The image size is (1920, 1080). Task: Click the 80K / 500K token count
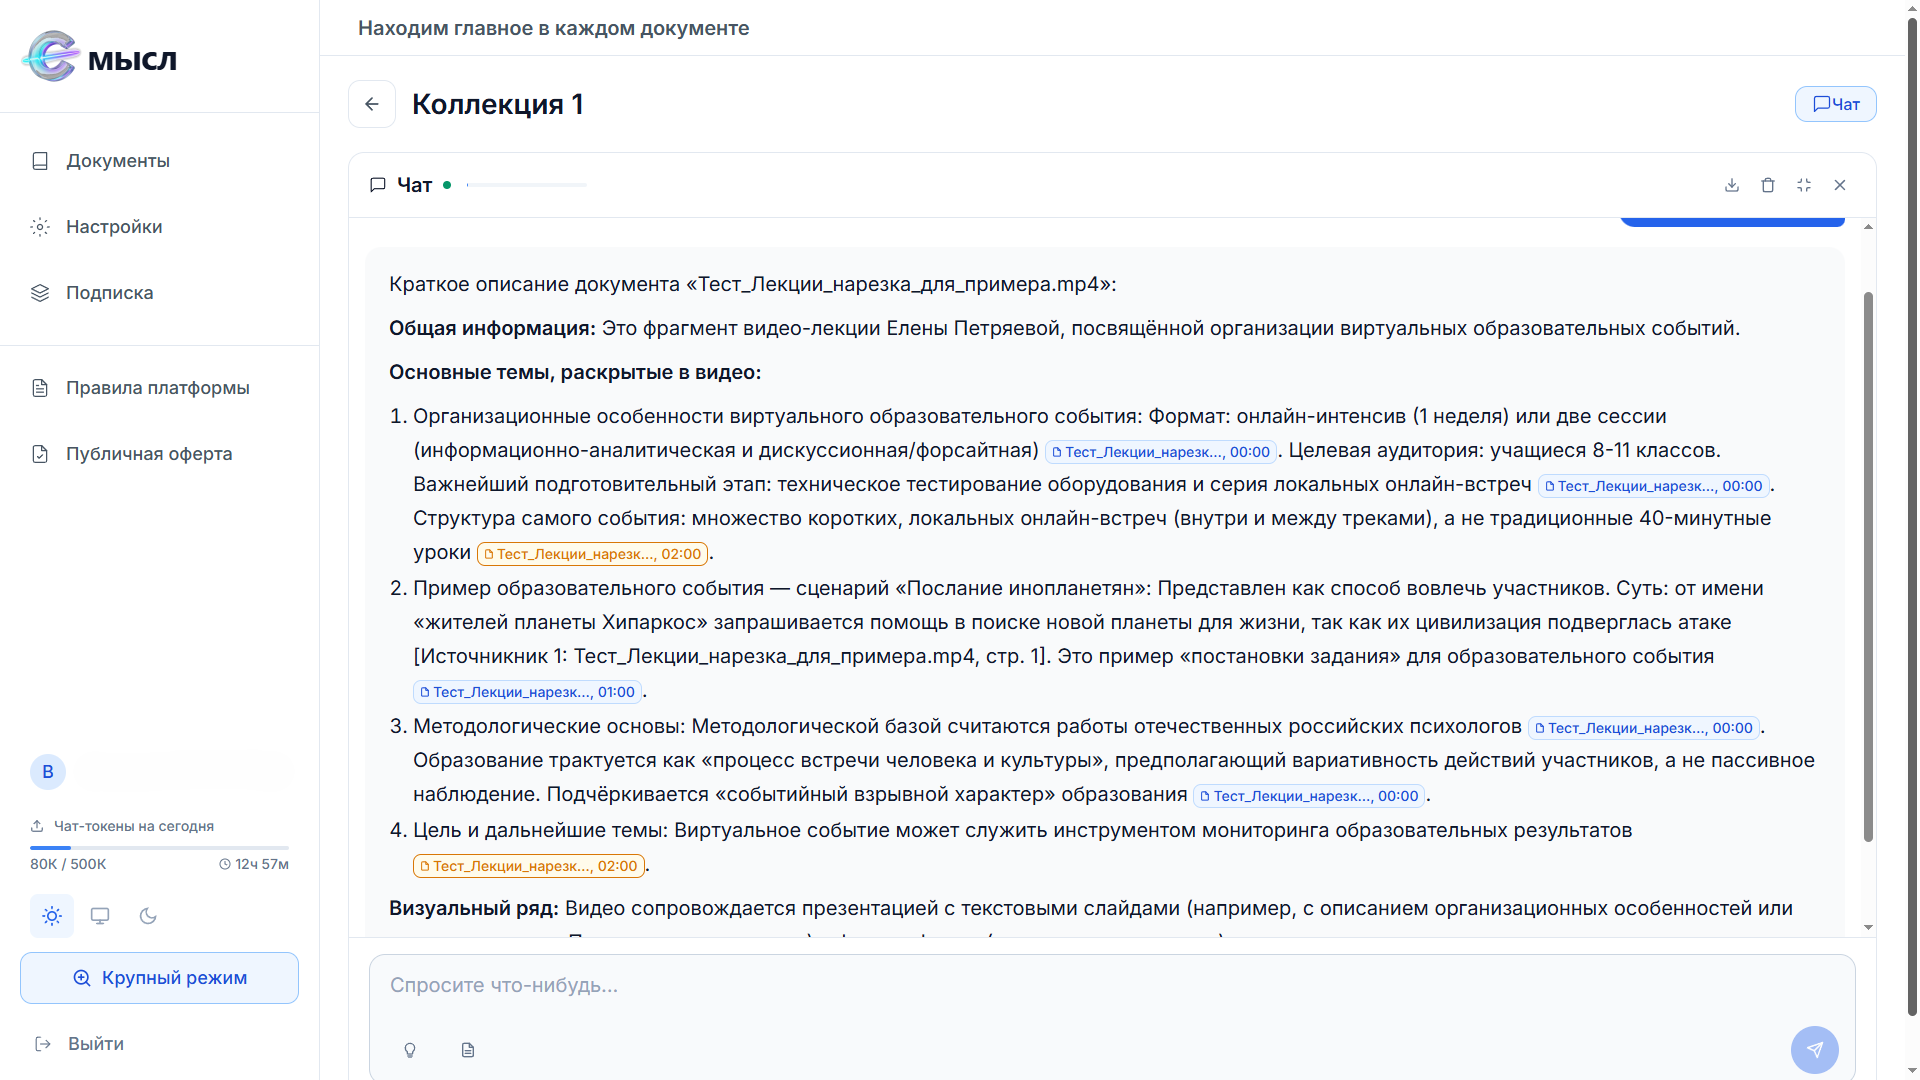tap(68, 864)
